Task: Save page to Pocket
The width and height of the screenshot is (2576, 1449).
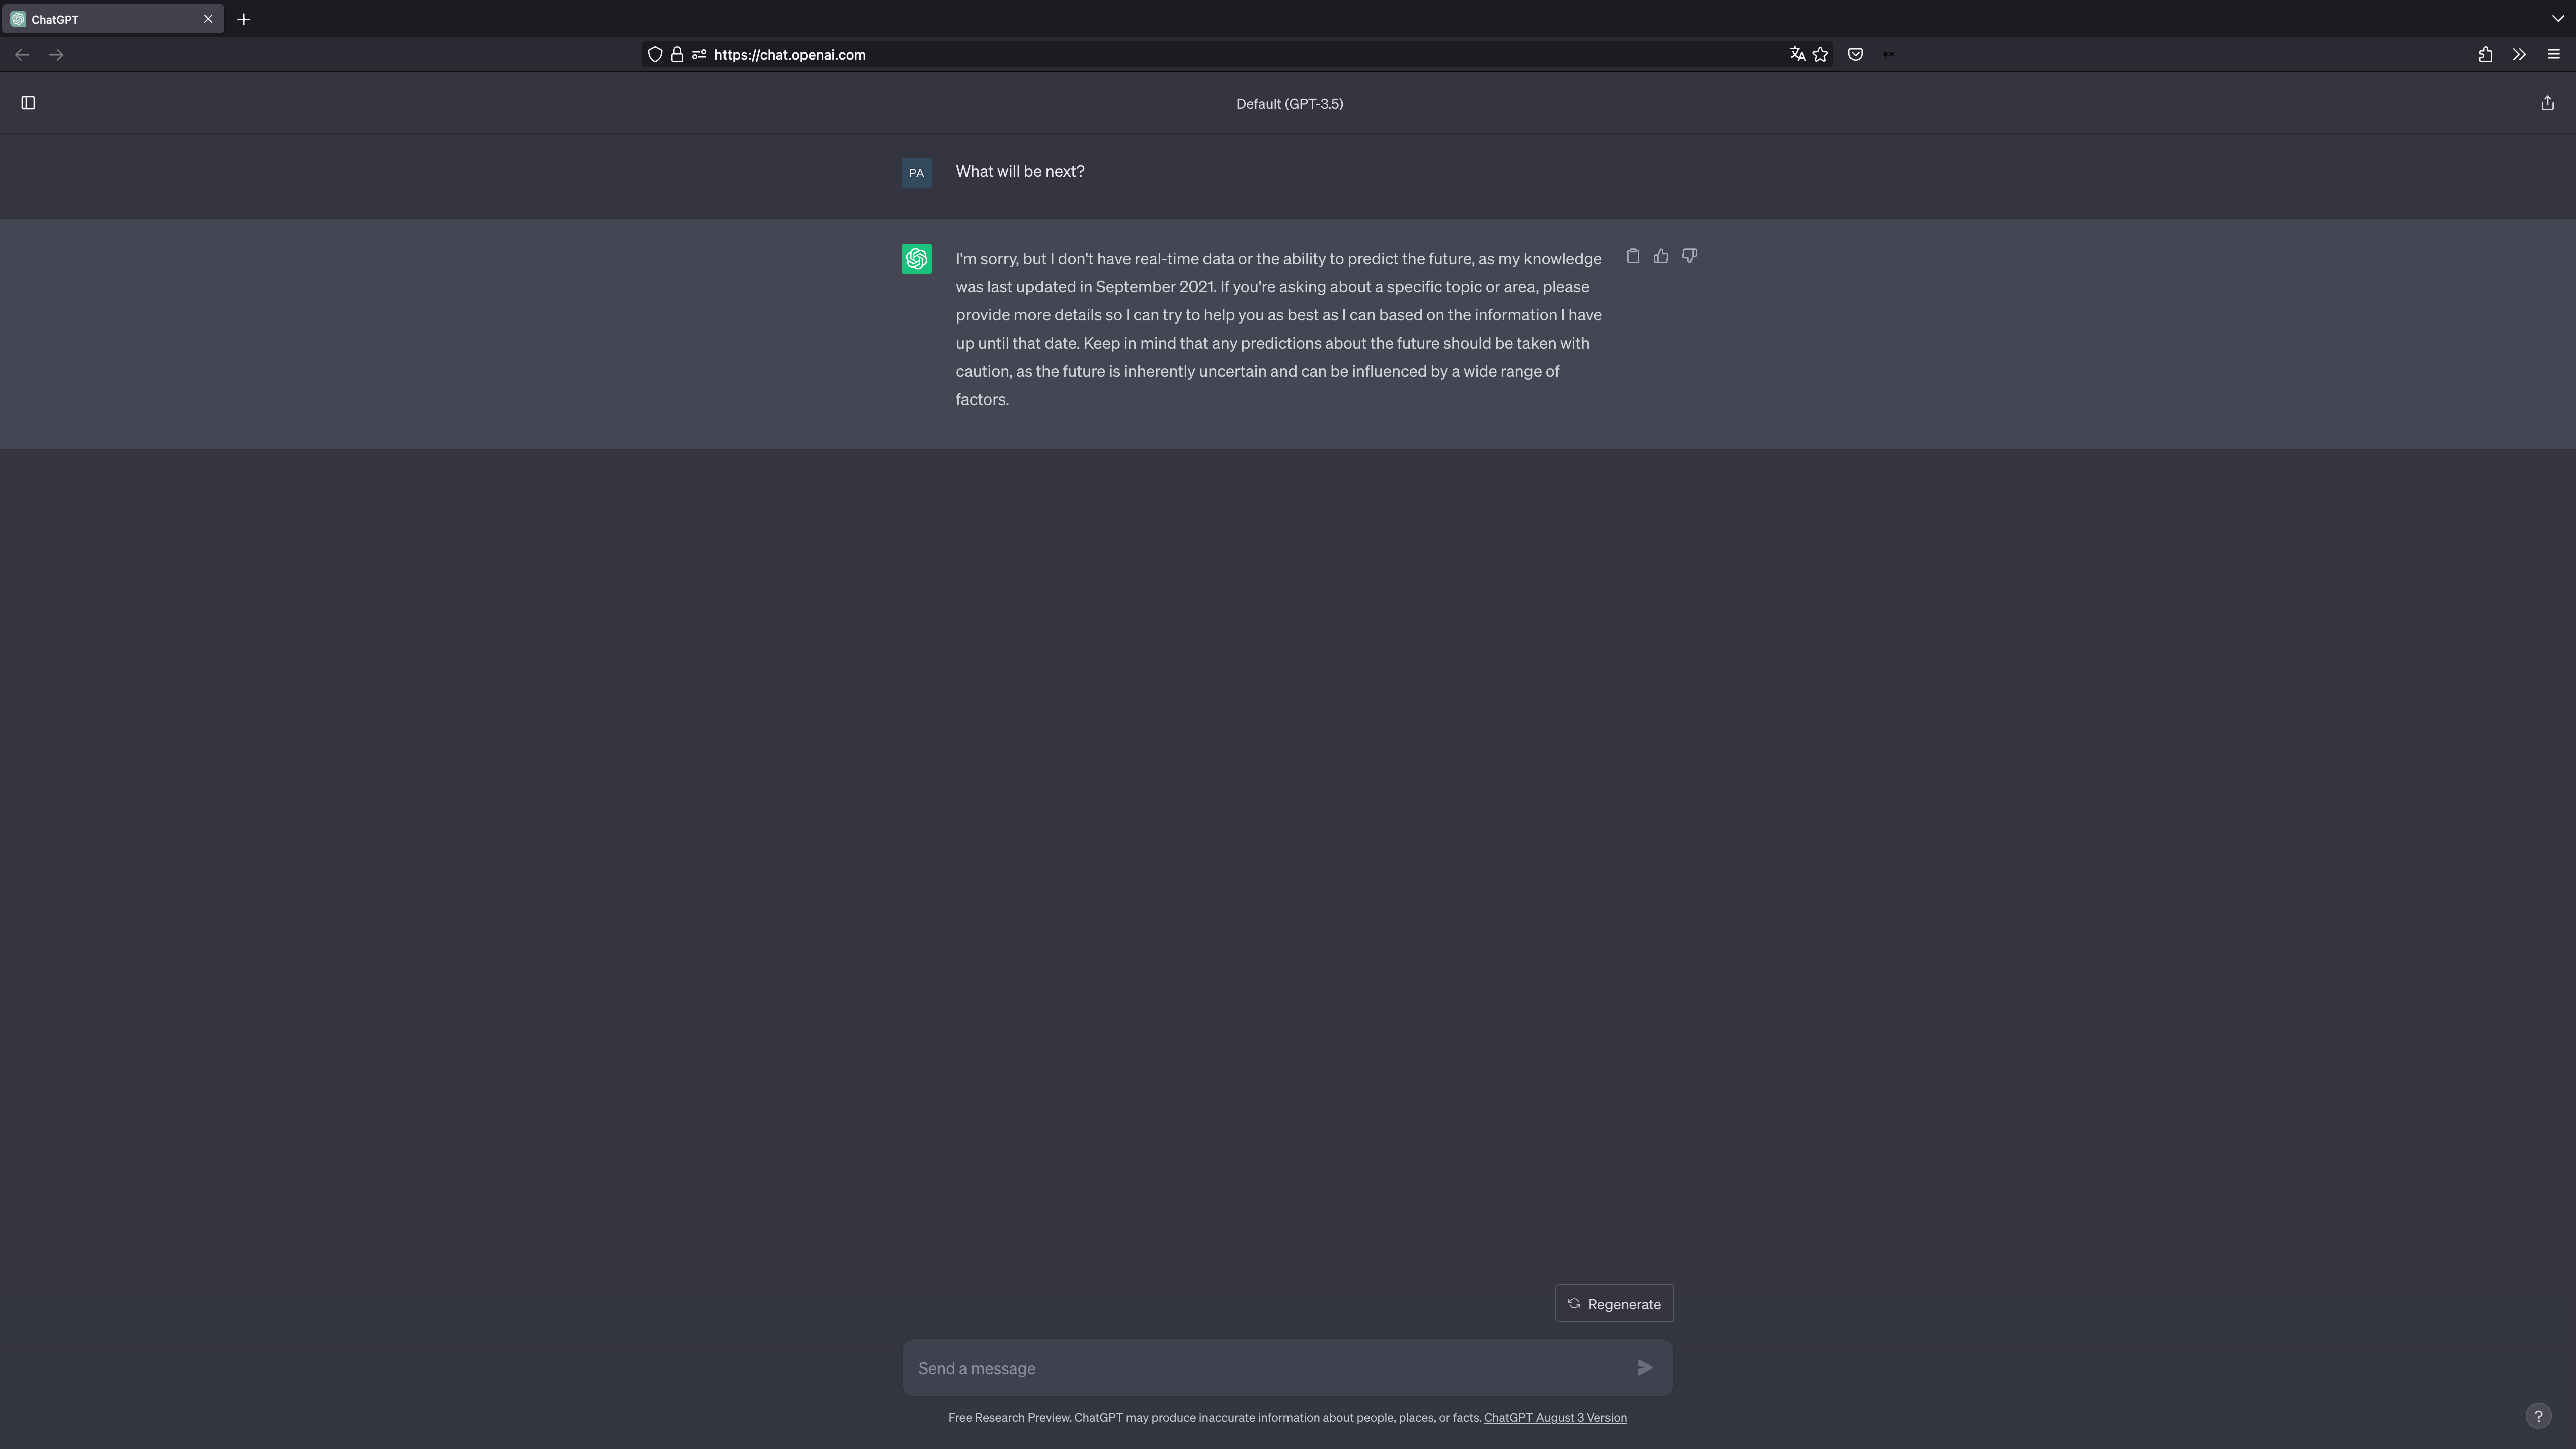Action: pyautogui.click(x=1855, y=55)
